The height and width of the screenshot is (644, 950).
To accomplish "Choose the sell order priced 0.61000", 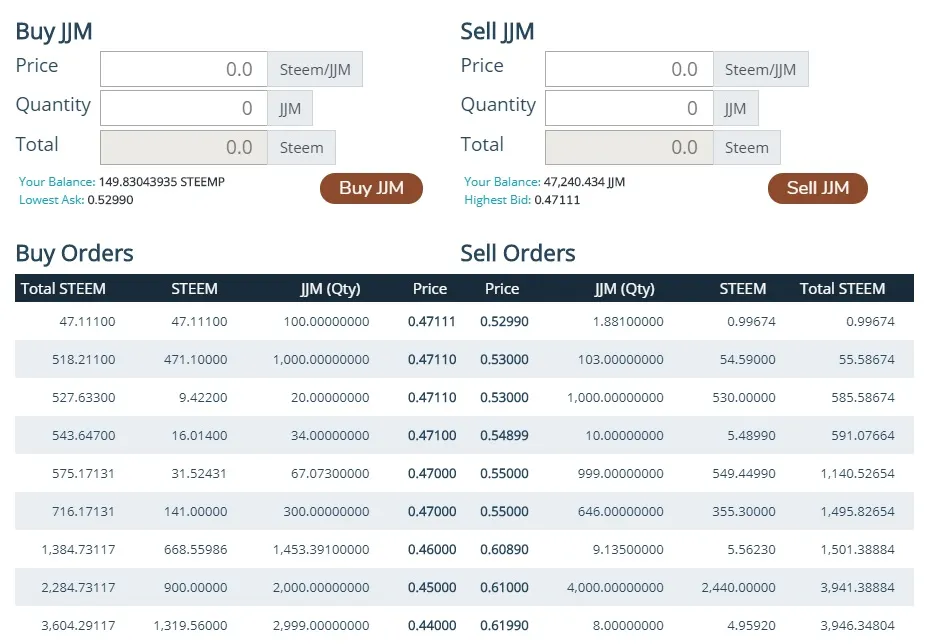I will (x=504, y=587).
